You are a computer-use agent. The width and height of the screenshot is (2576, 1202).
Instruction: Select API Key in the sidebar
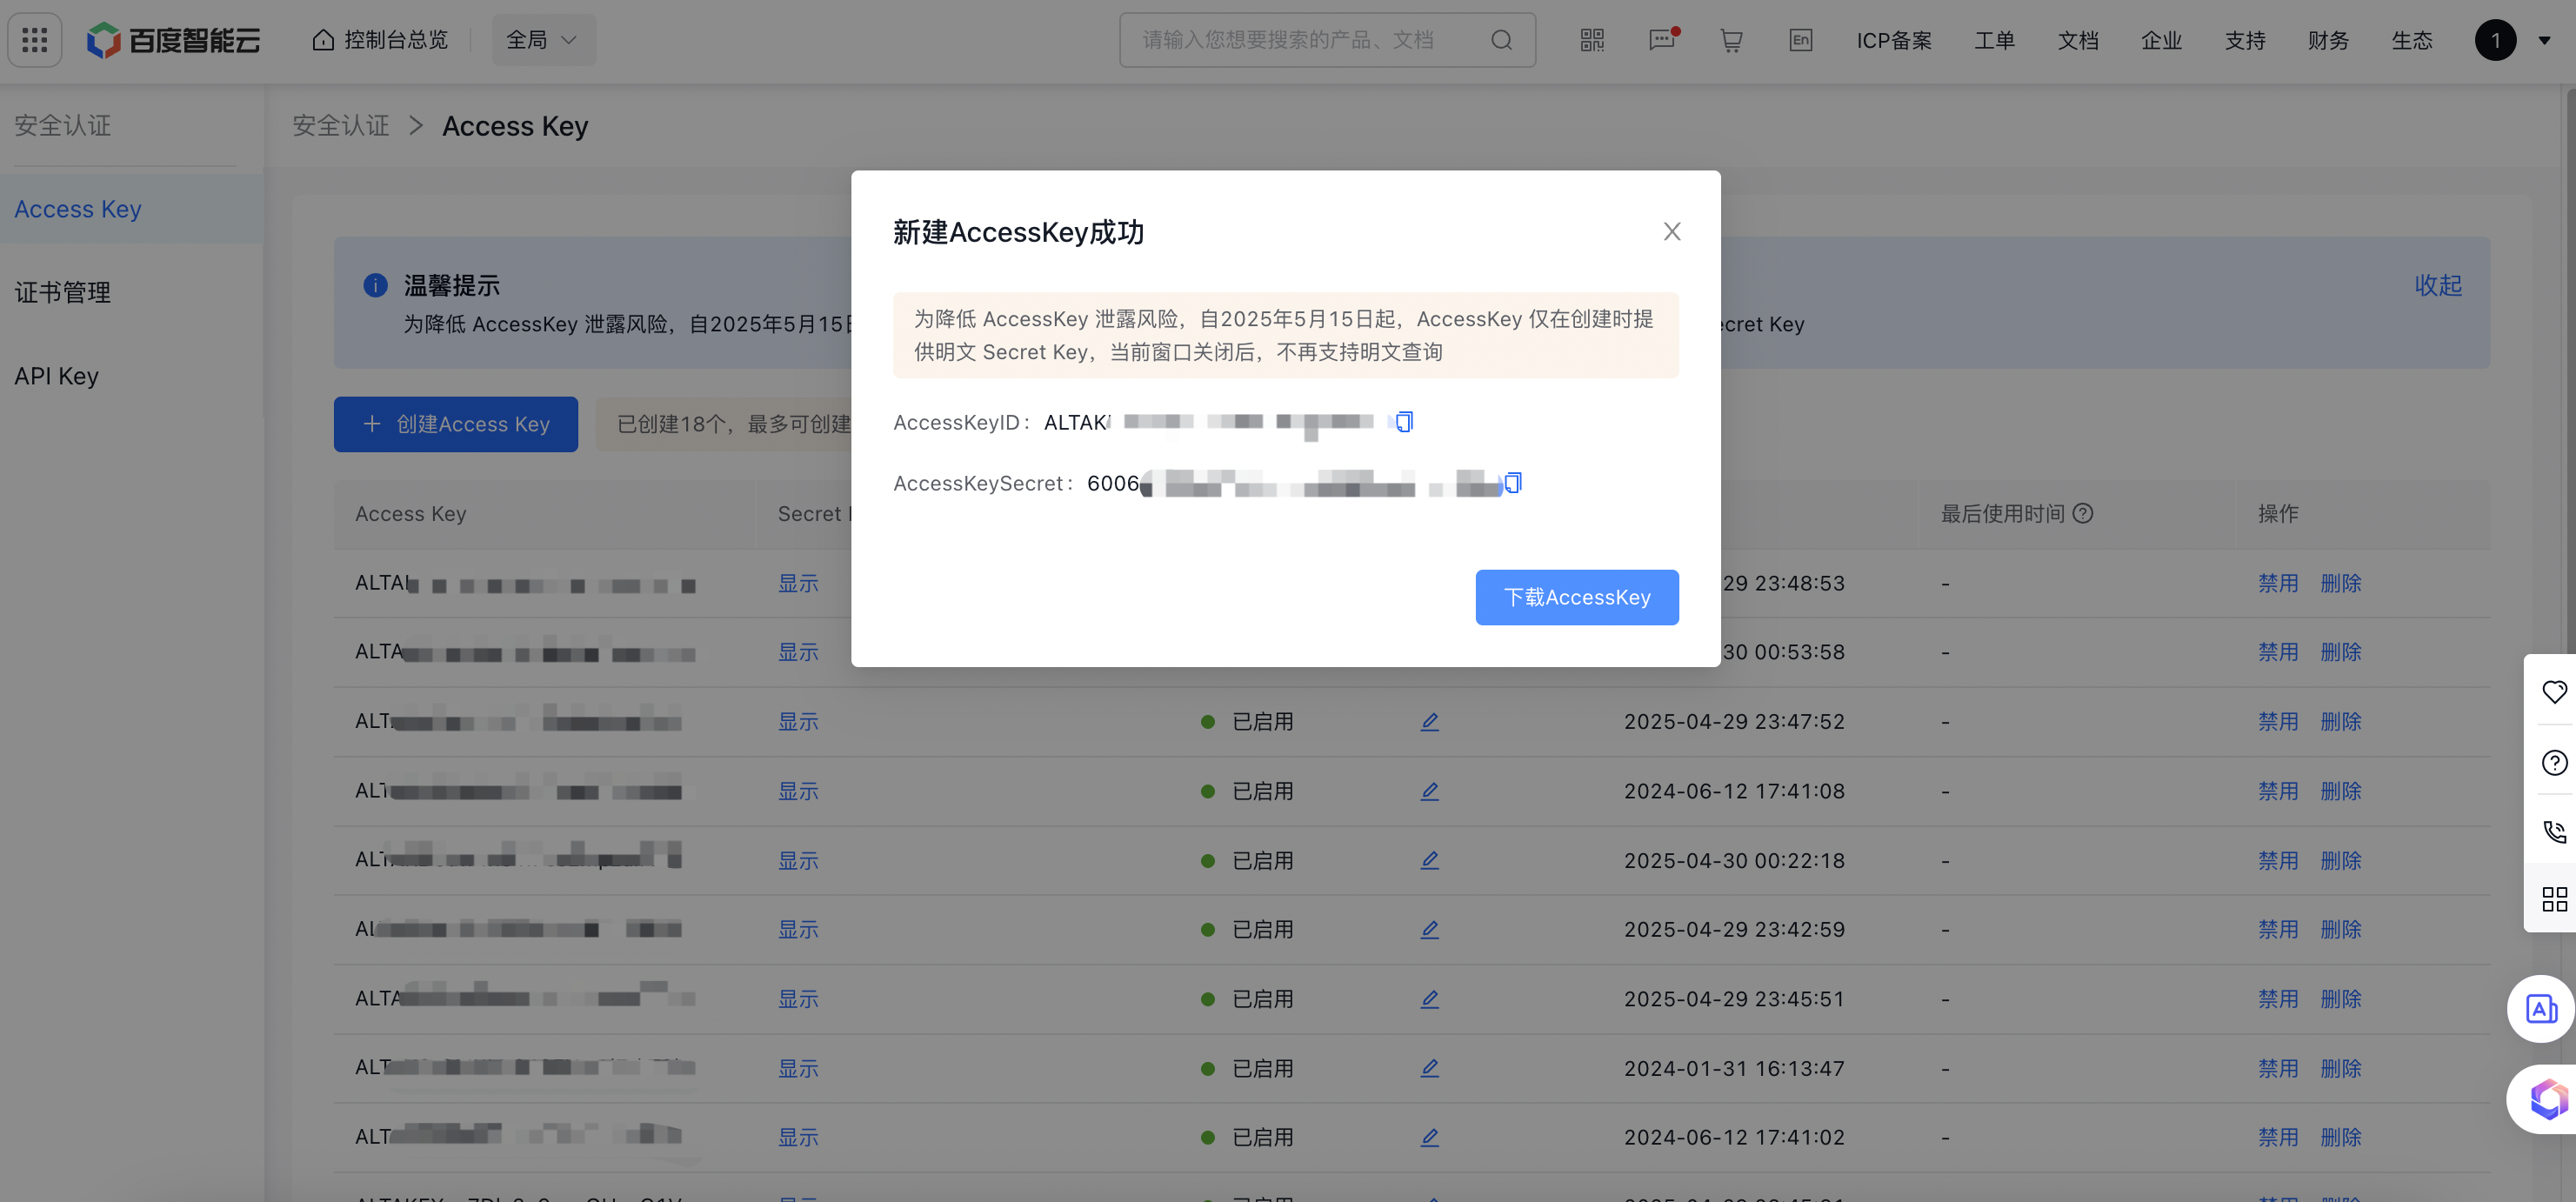point(131,376)
